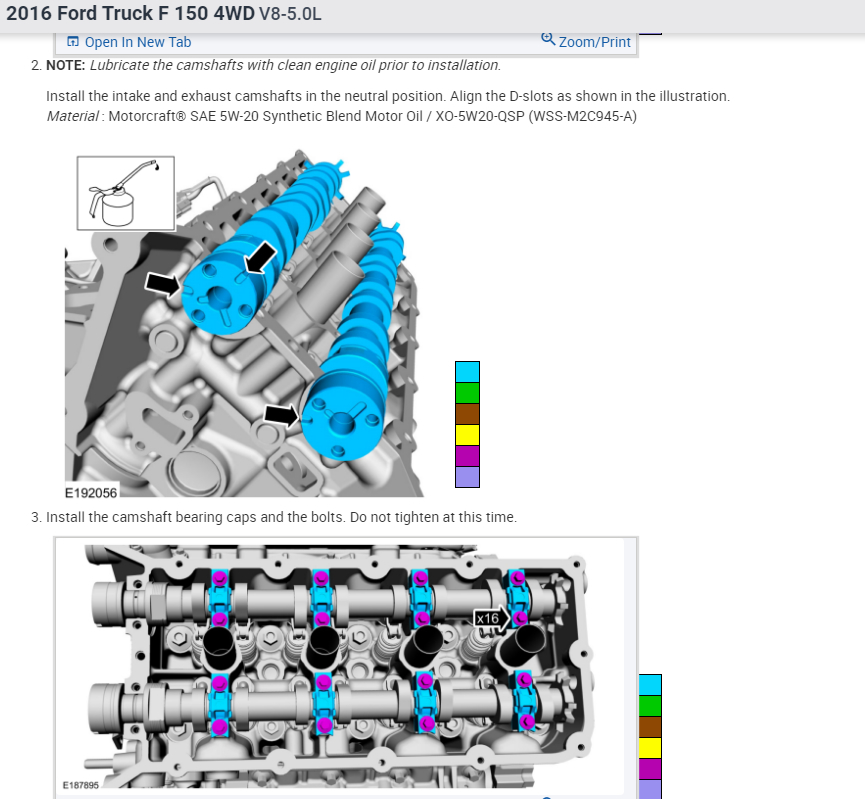Click the brown swatch beside bearing caps illustration
Image resolution: width=865 pixels, height=799 pixels.
point(650,727)
